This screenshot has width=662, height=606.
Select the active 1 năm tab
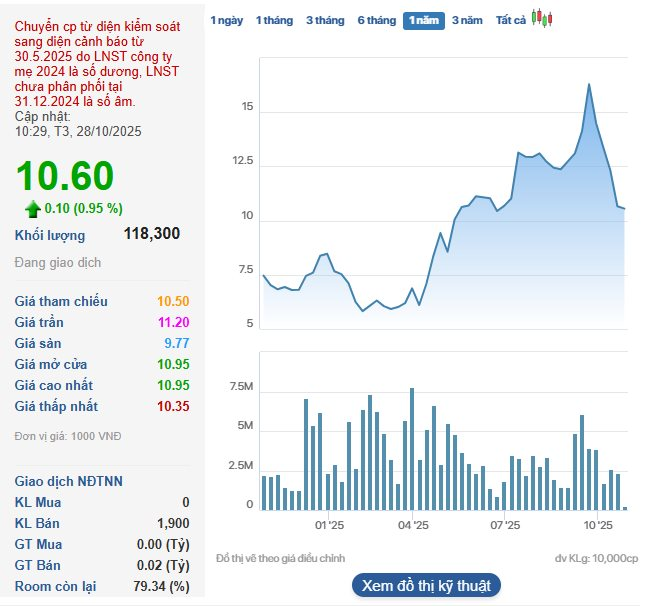coord(424,20)
